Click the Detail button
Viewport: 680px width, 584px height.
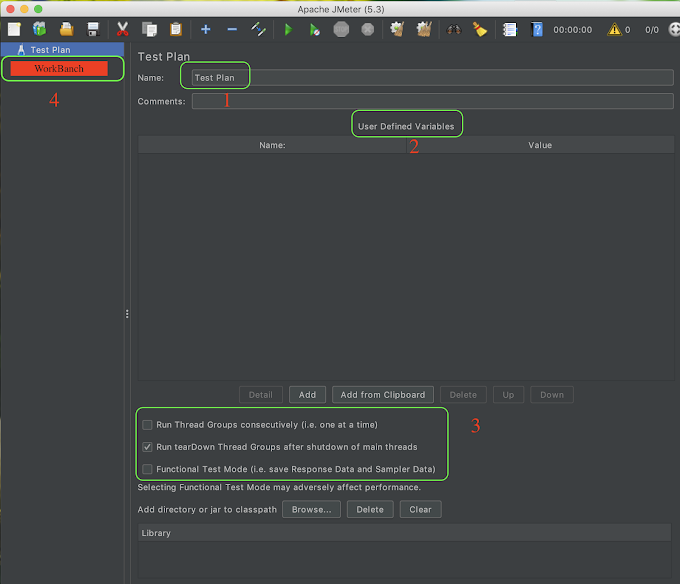tap(261, 395)
